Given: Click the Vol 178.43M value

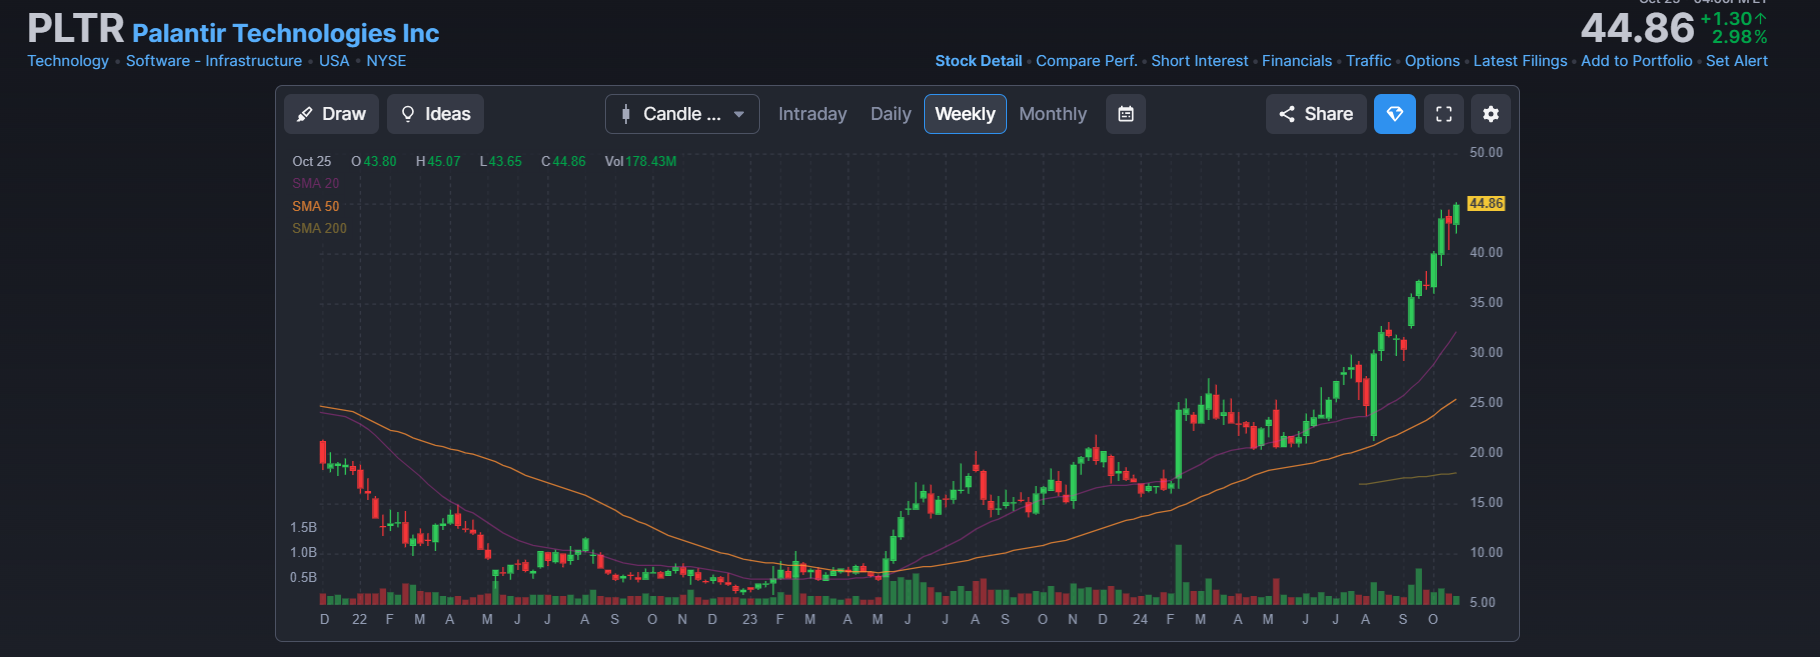Looking at the screenshot, I should [x=640, y=161].
